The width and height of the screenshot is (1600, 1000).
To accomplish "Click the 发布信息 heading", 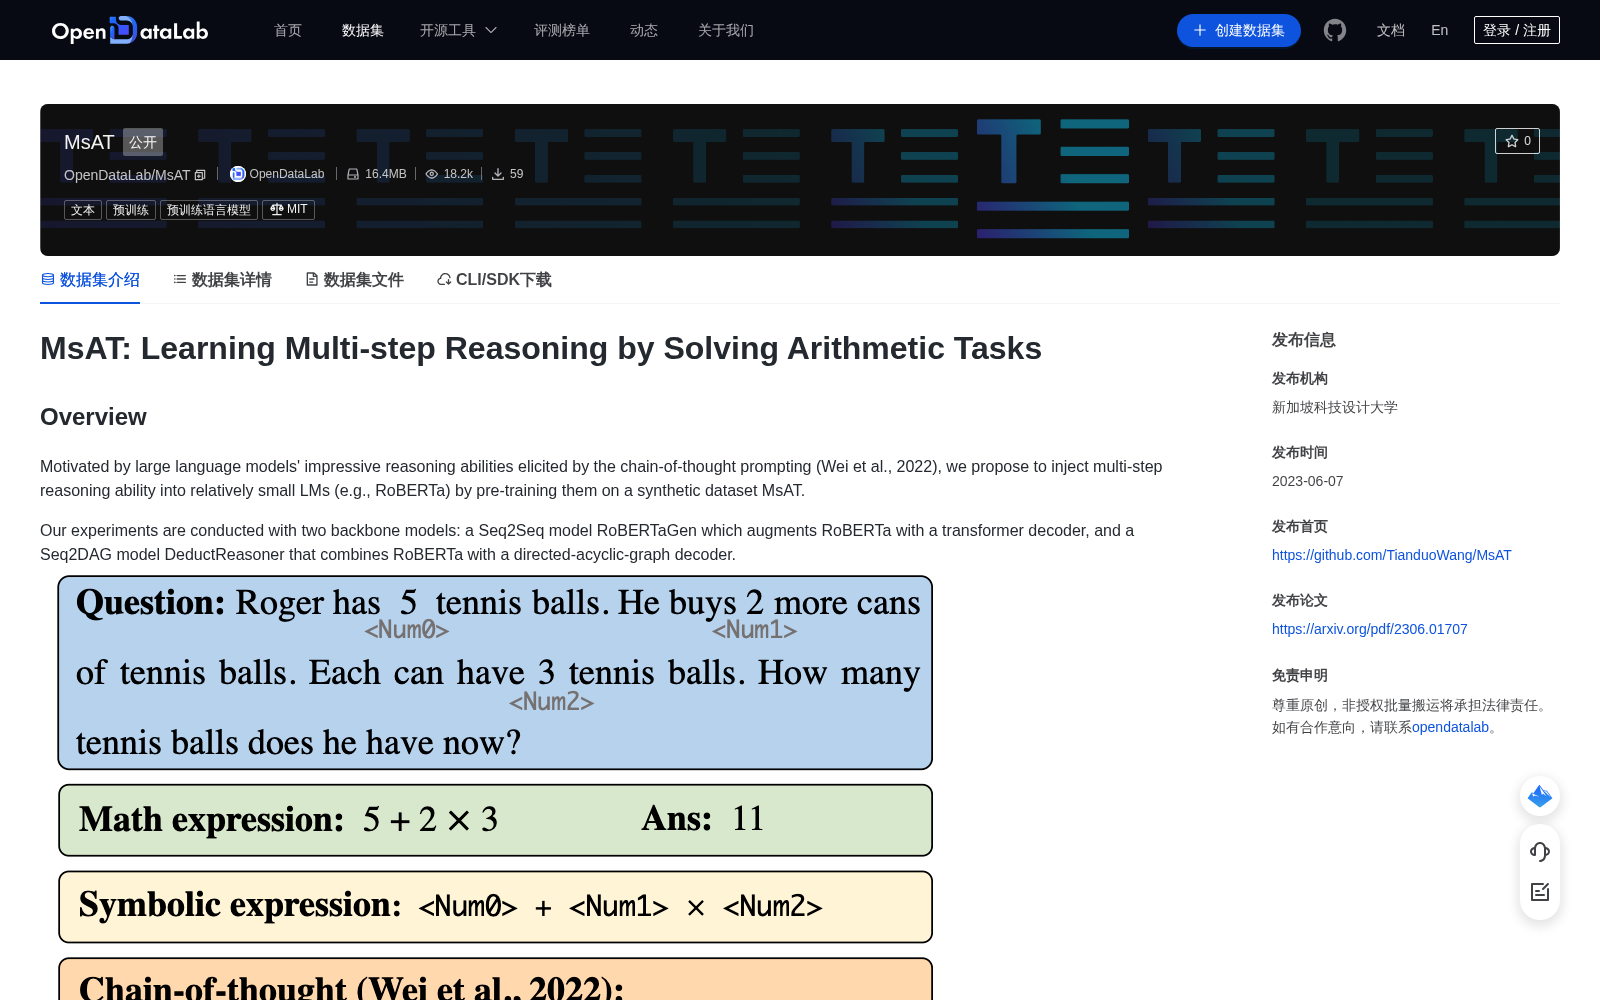I will (1304, 340).
